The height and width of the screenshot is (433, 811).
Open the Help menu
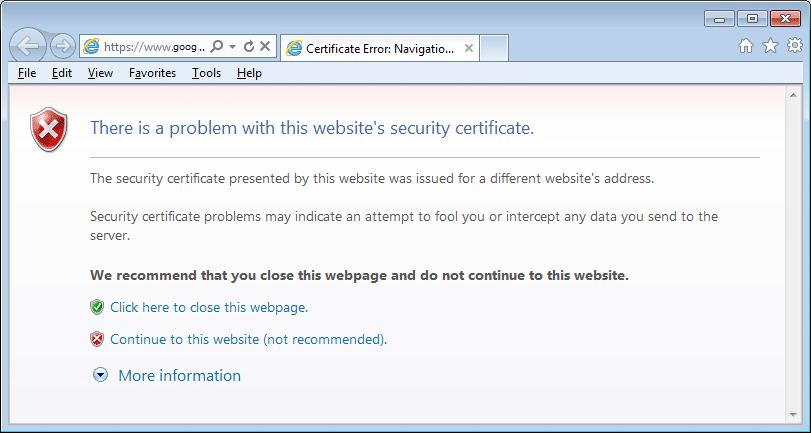coord(249,73)
